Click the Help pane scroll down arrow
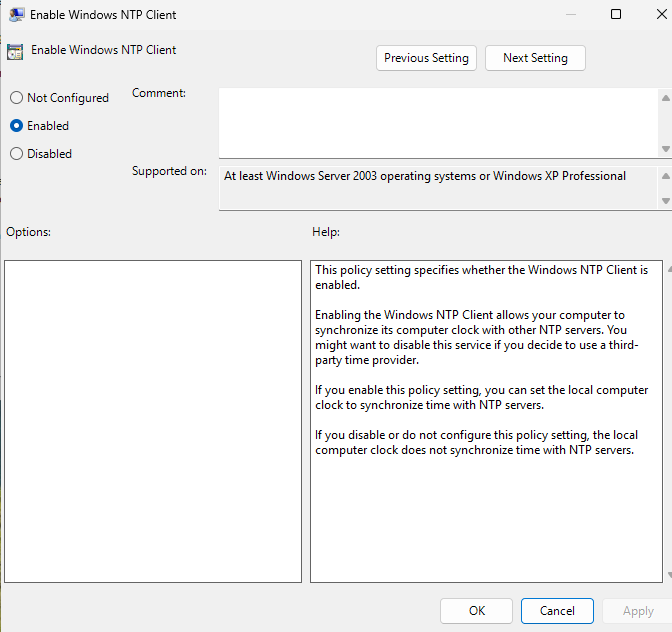The width and height of the screenshot is (672, 632). (x=669, y=575)
